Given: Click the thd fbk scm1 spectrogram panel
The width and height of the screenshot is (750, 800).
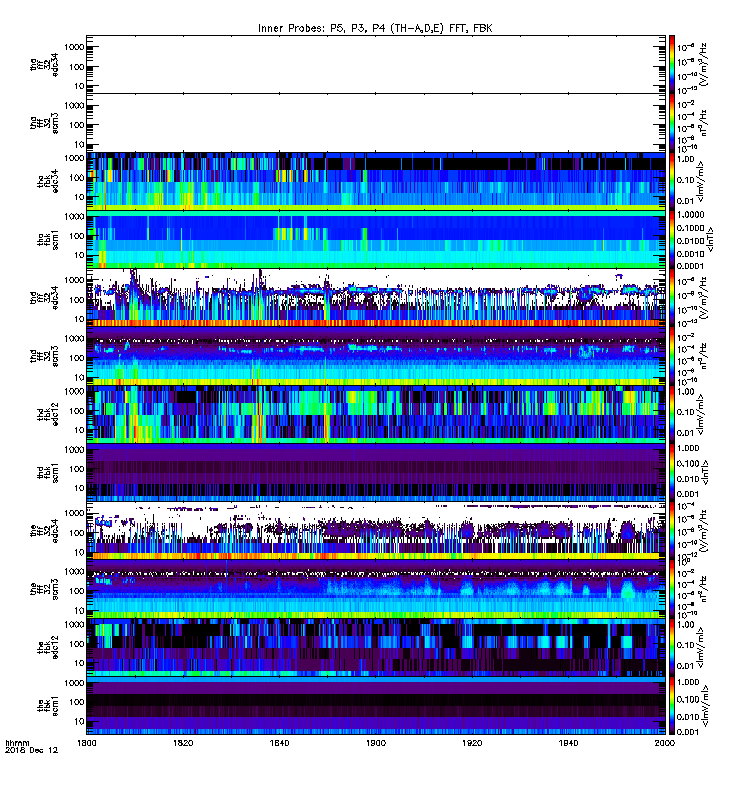Looking at the screenshot, I should 376,472.
